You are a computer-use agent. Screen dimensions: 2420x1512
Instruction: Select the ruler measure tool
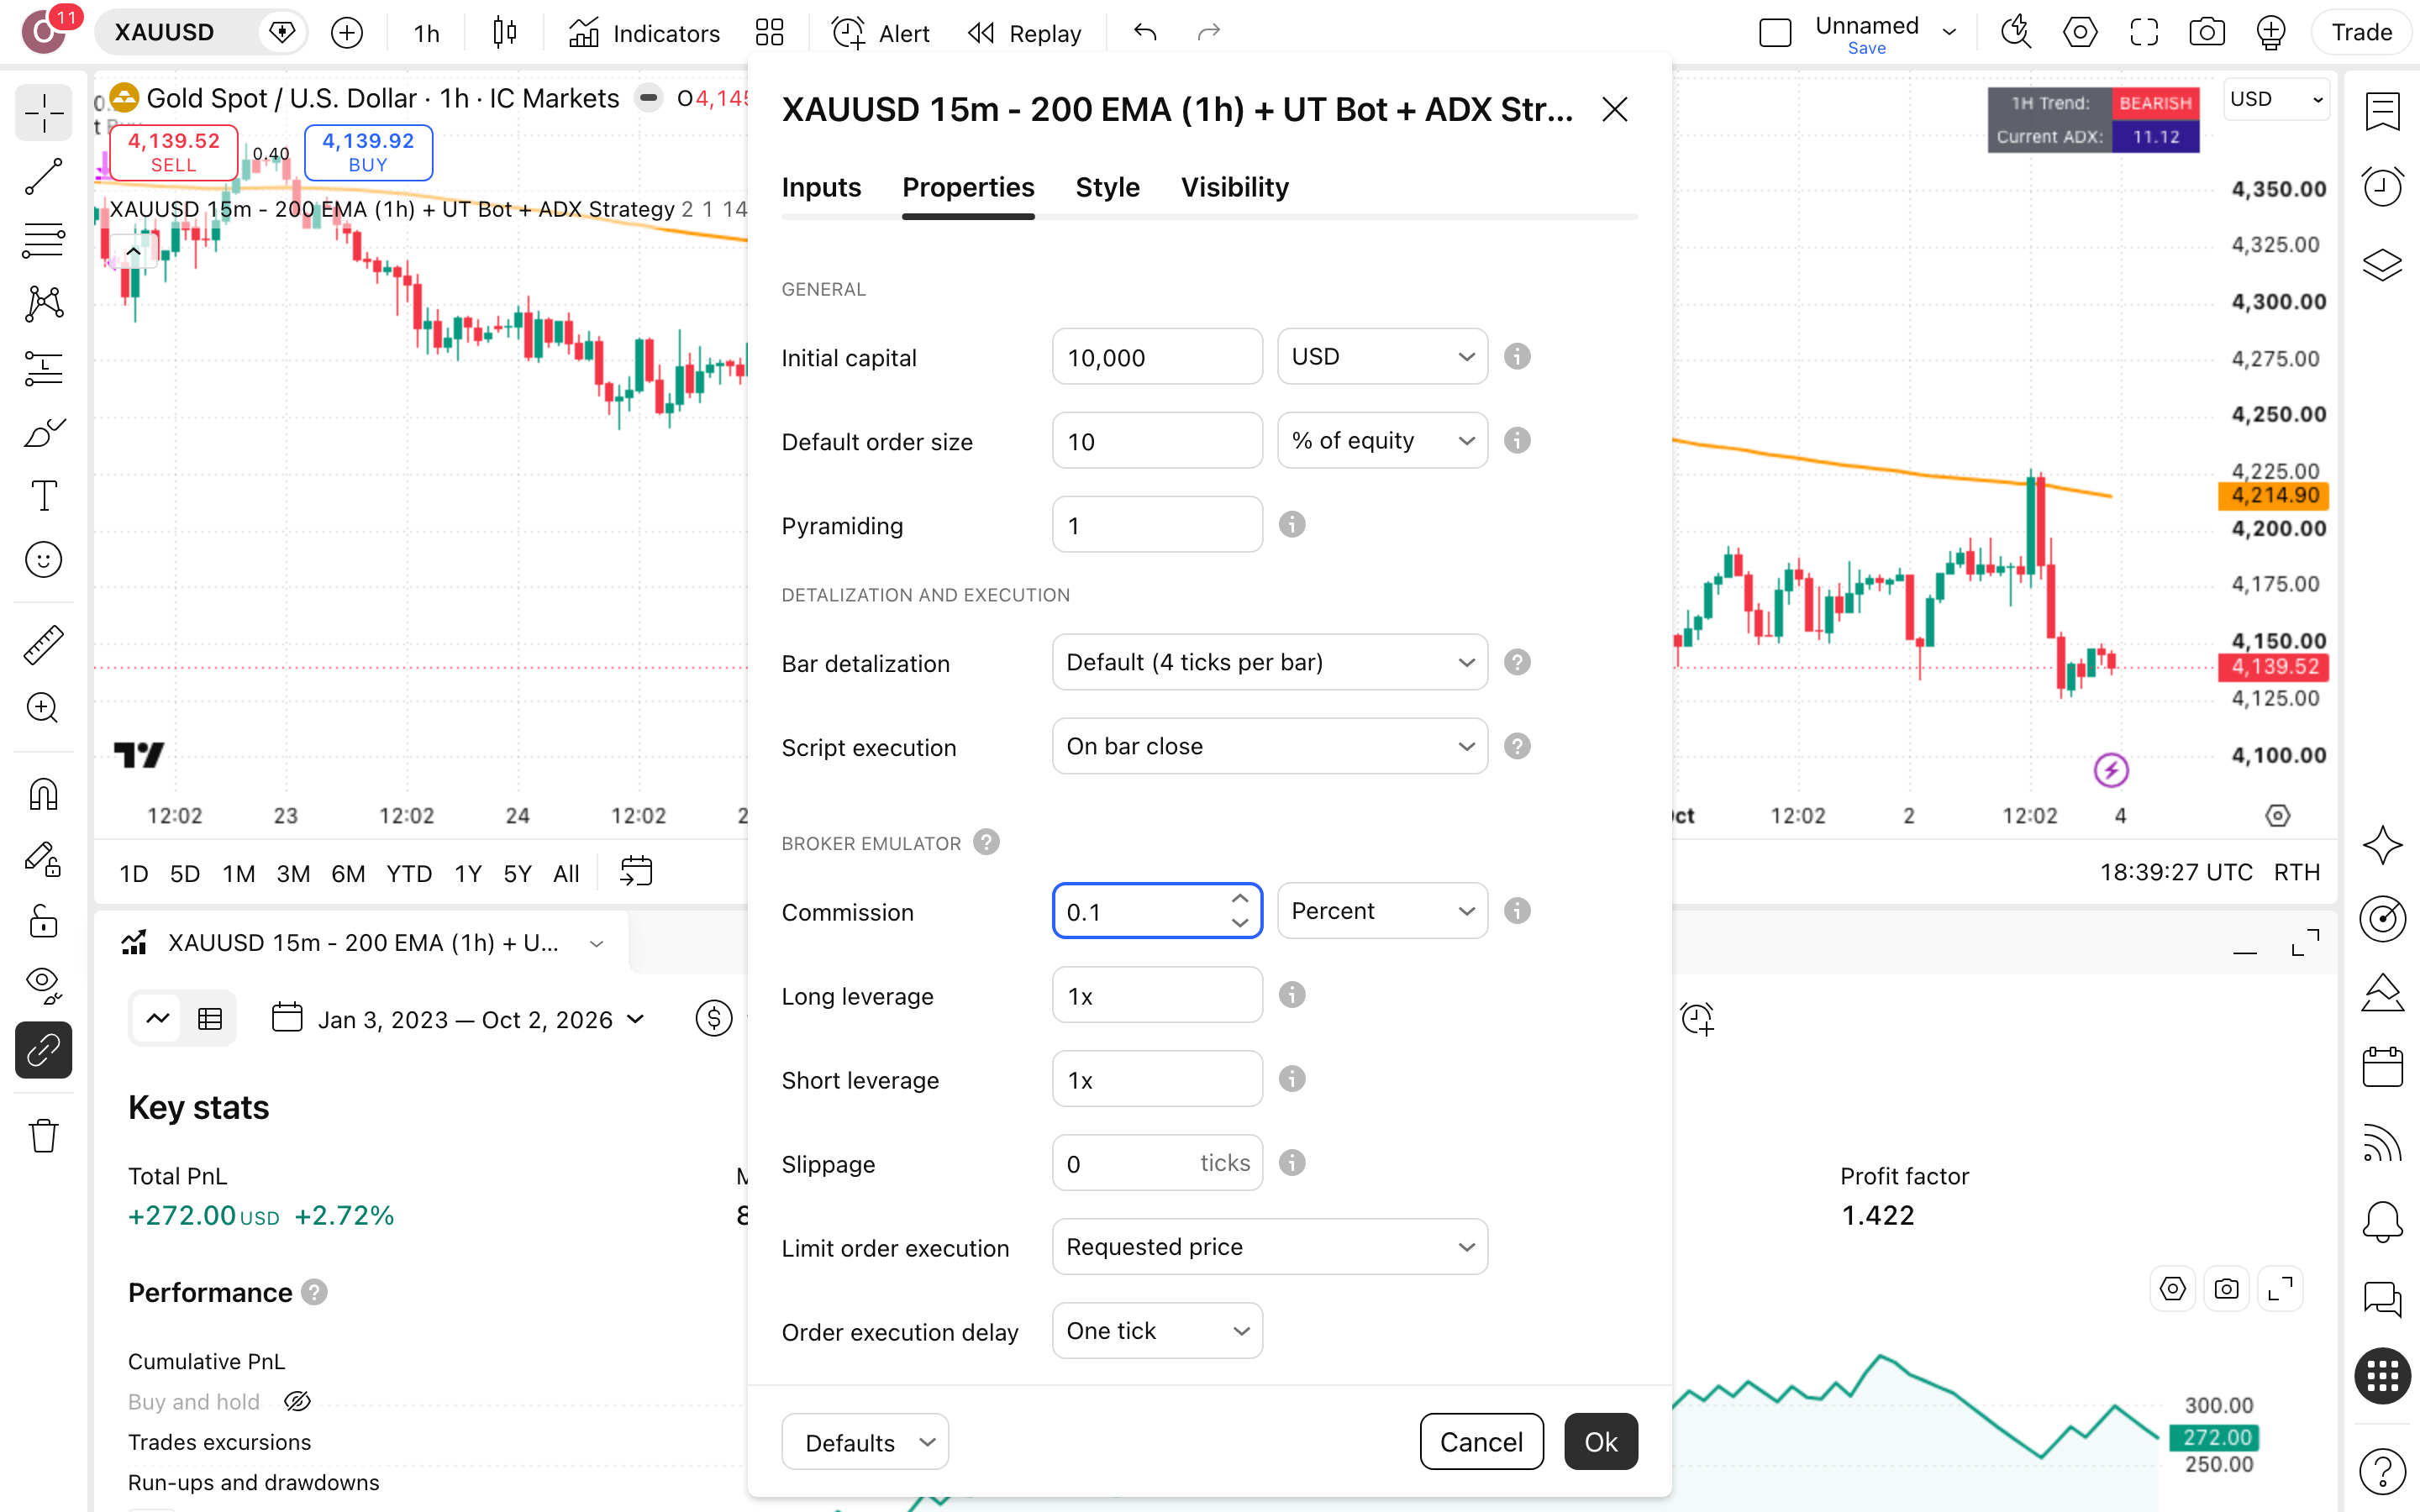click(43, 645)
